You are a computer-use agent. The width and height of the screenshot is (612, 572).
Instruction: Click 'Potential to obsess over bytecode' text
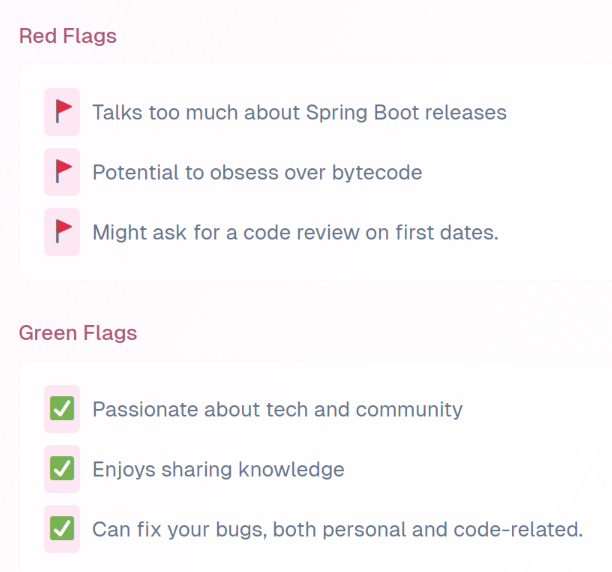[257, 172]
